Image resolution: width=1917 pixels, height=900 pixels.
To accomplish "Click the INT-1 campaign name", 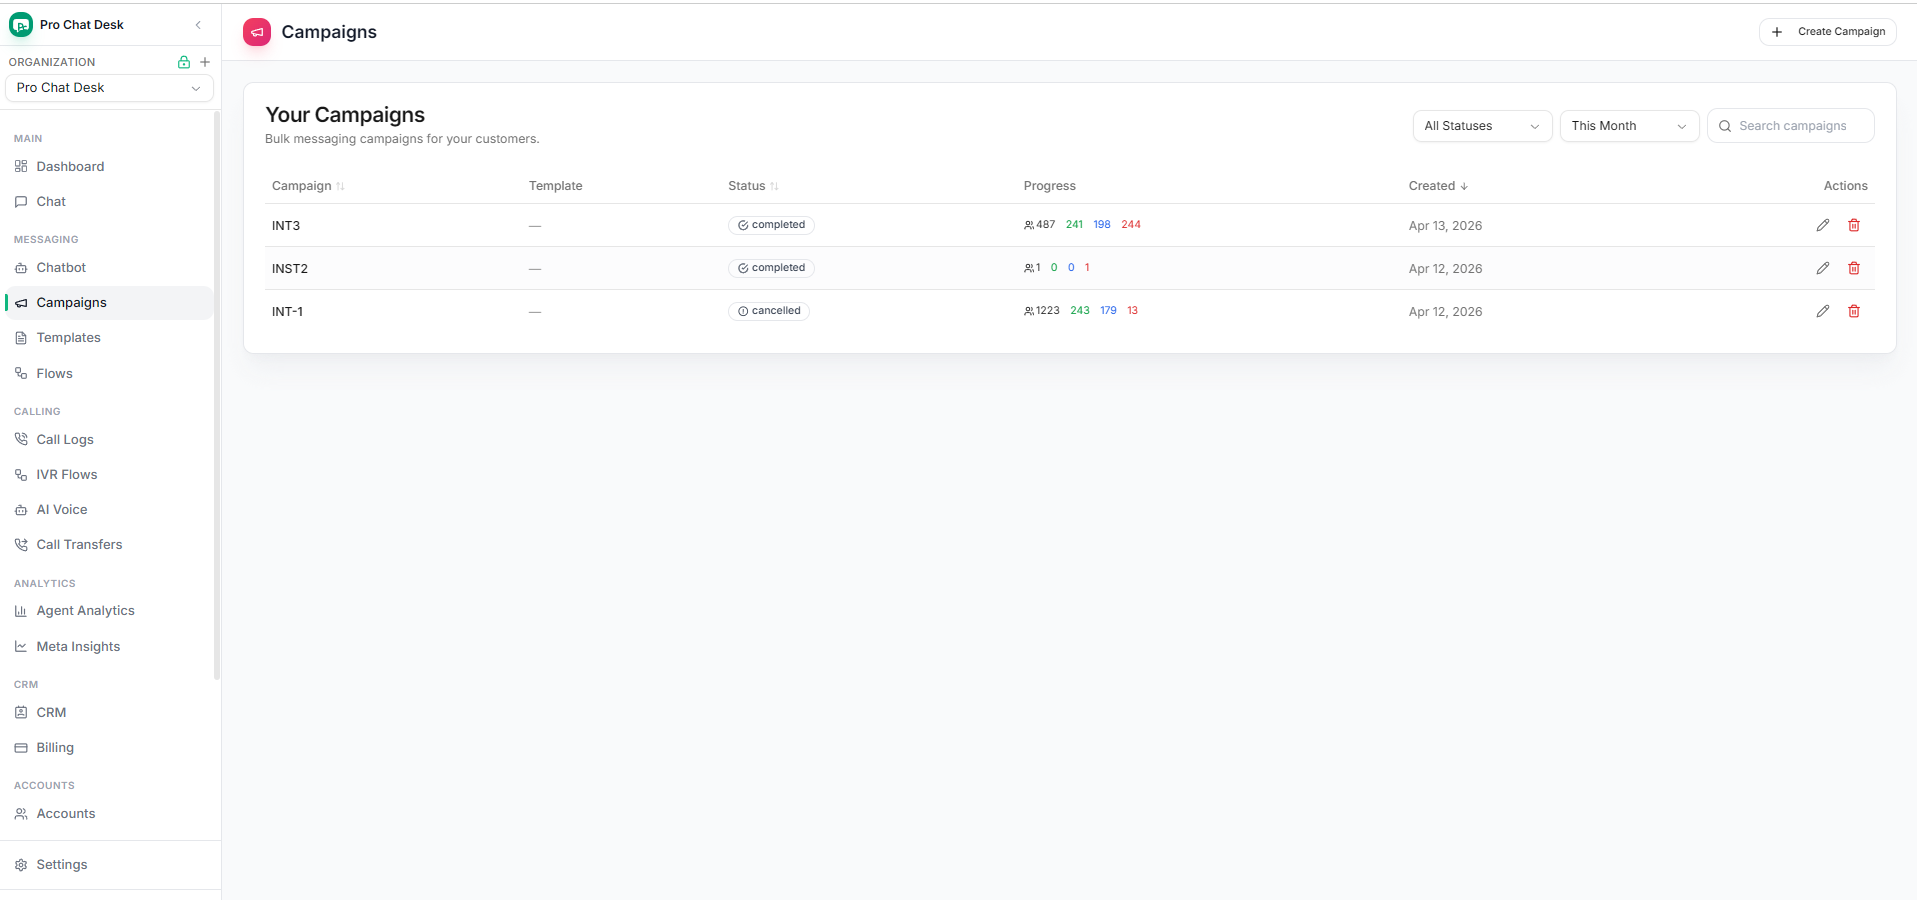I will 288,312.
